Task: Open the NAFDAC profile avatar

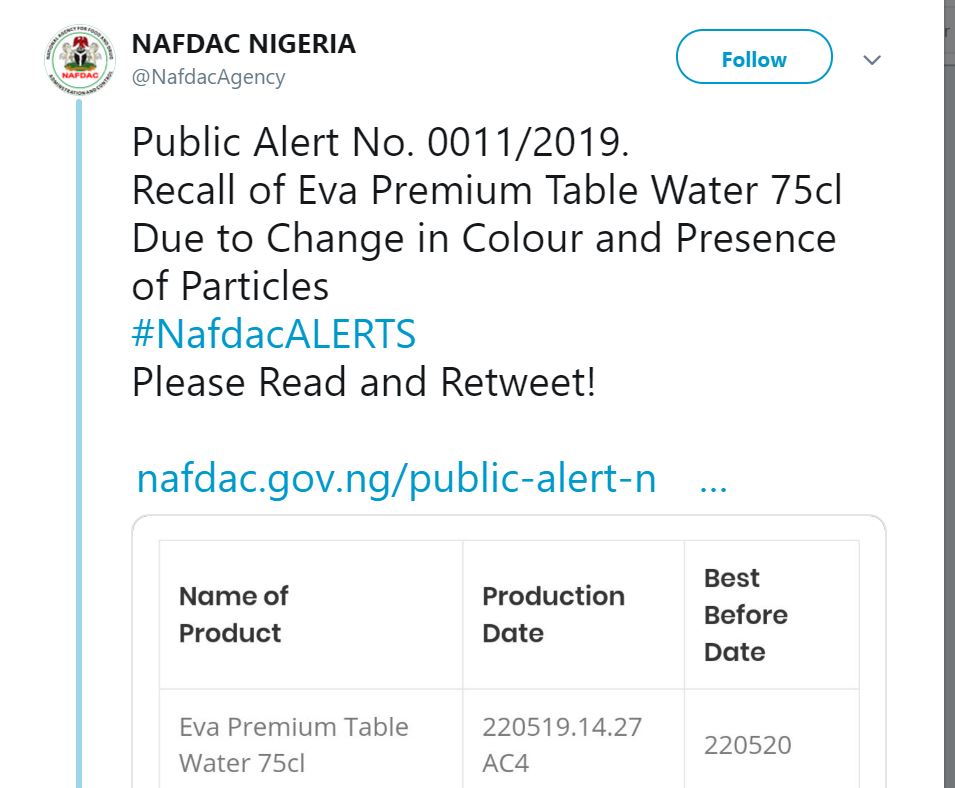Action: [x=80, y=60]
